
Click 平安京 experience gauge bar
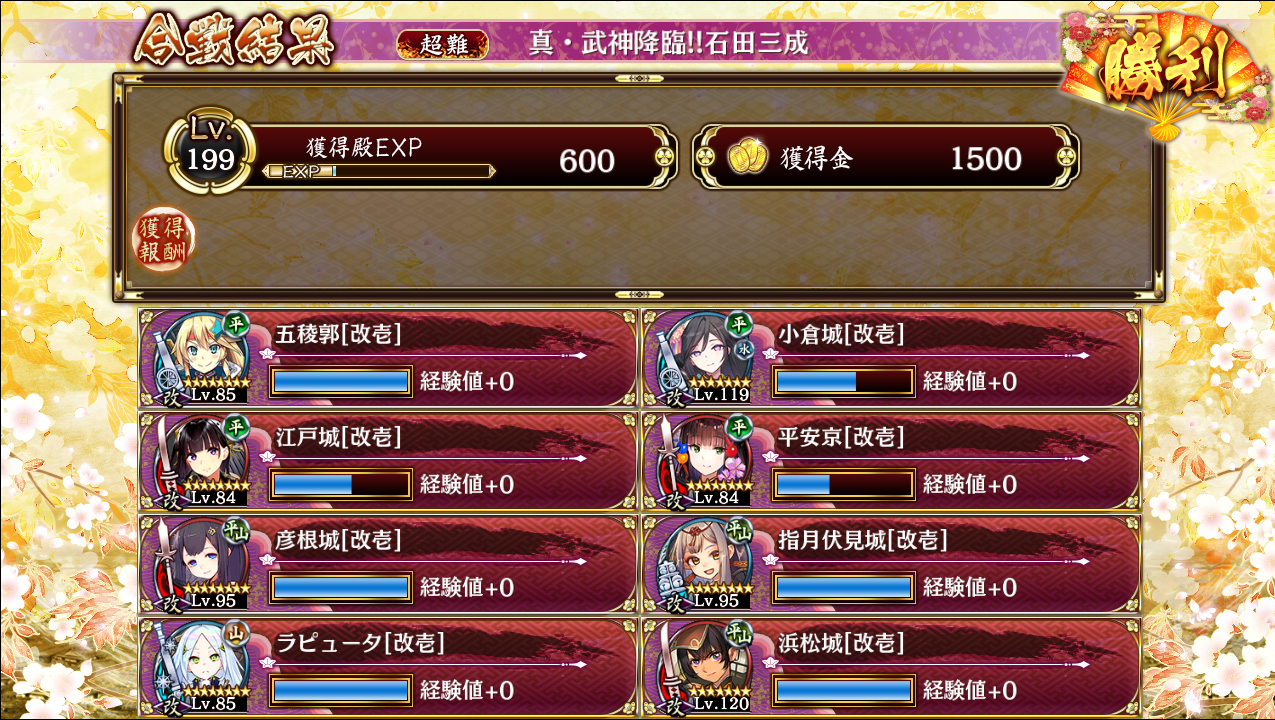tap(844, 485)
